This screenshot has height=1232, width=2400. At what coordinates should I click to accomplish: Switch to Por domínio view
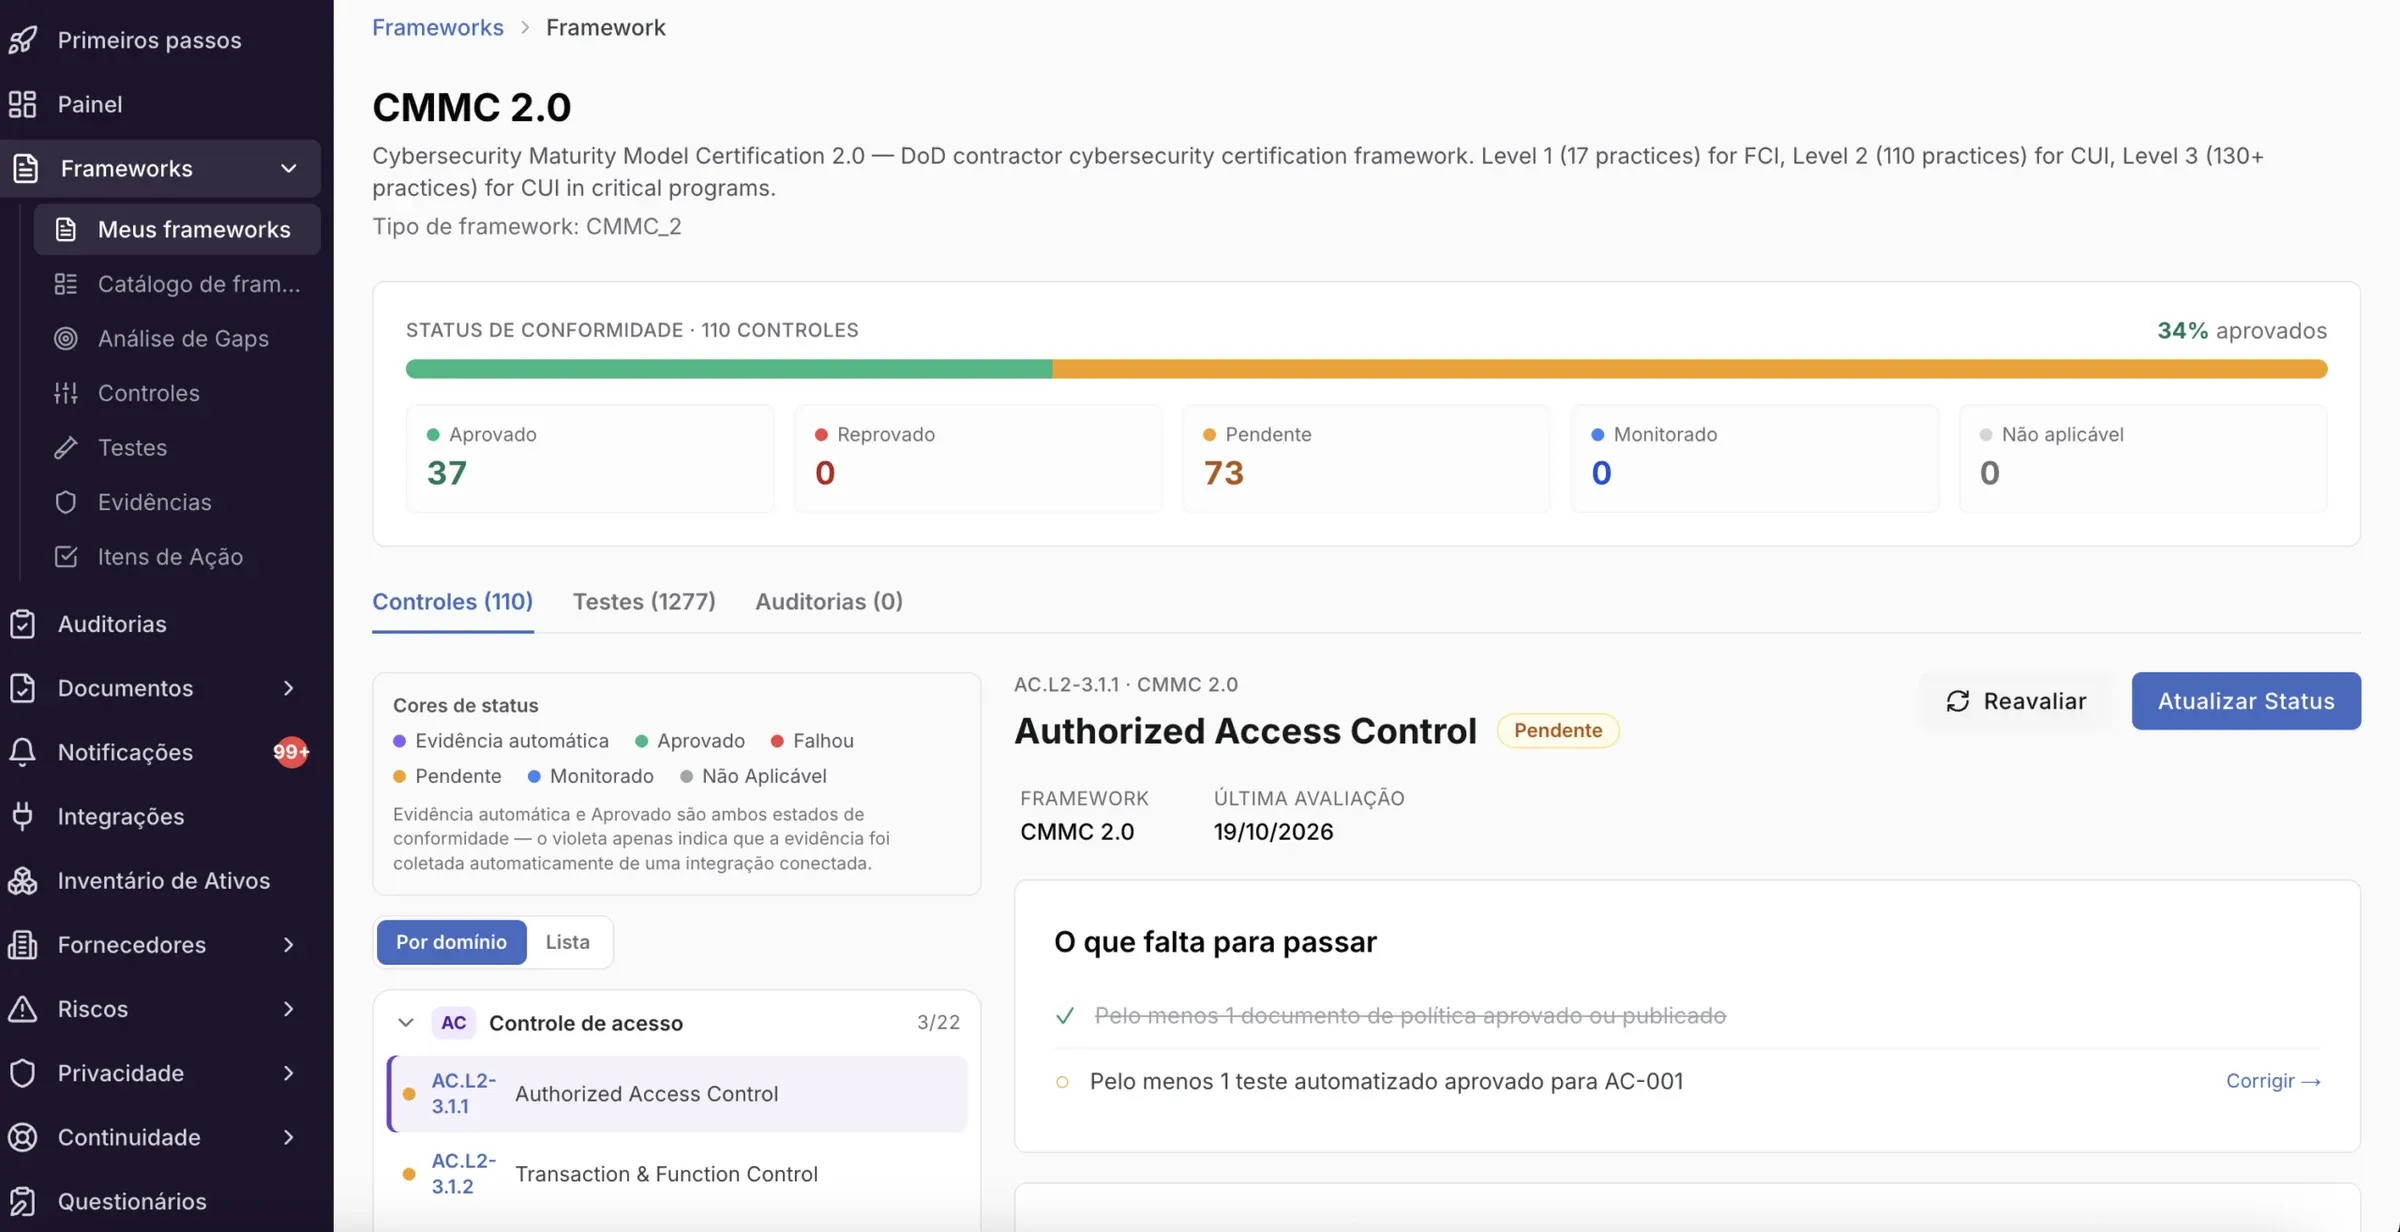tap(451, 942)
